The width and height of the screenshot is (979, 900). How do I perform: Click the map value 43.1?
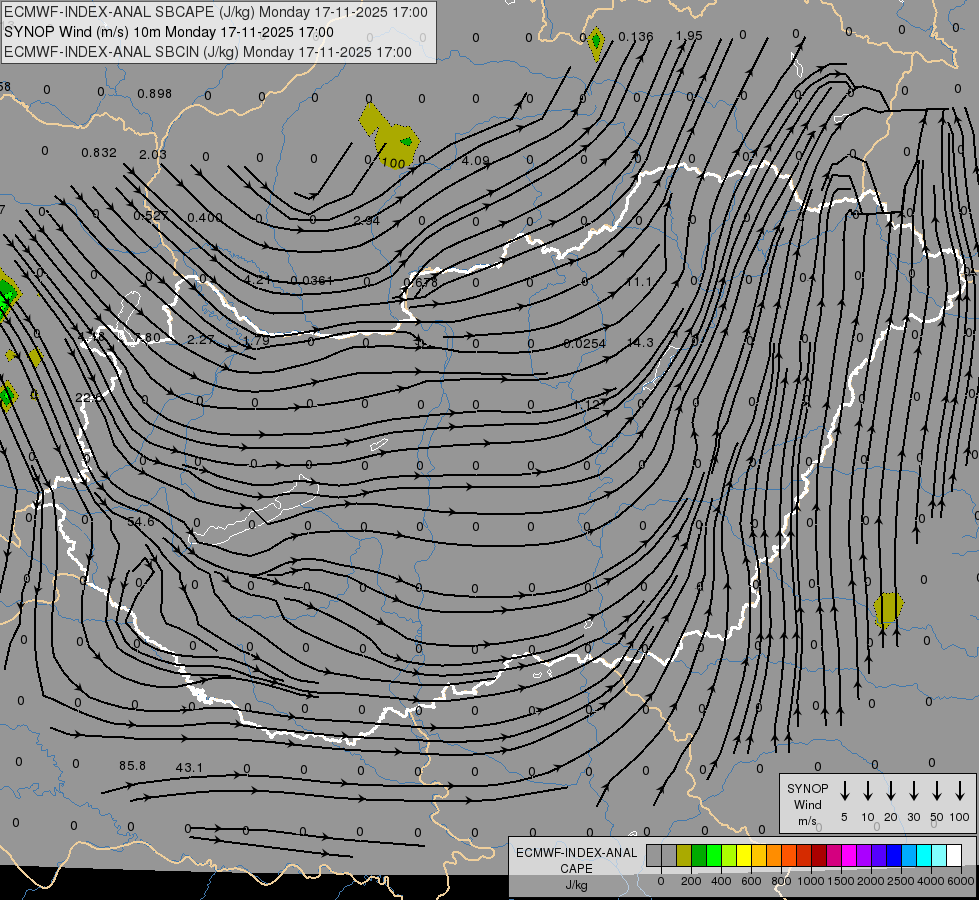tap(189, 767)
